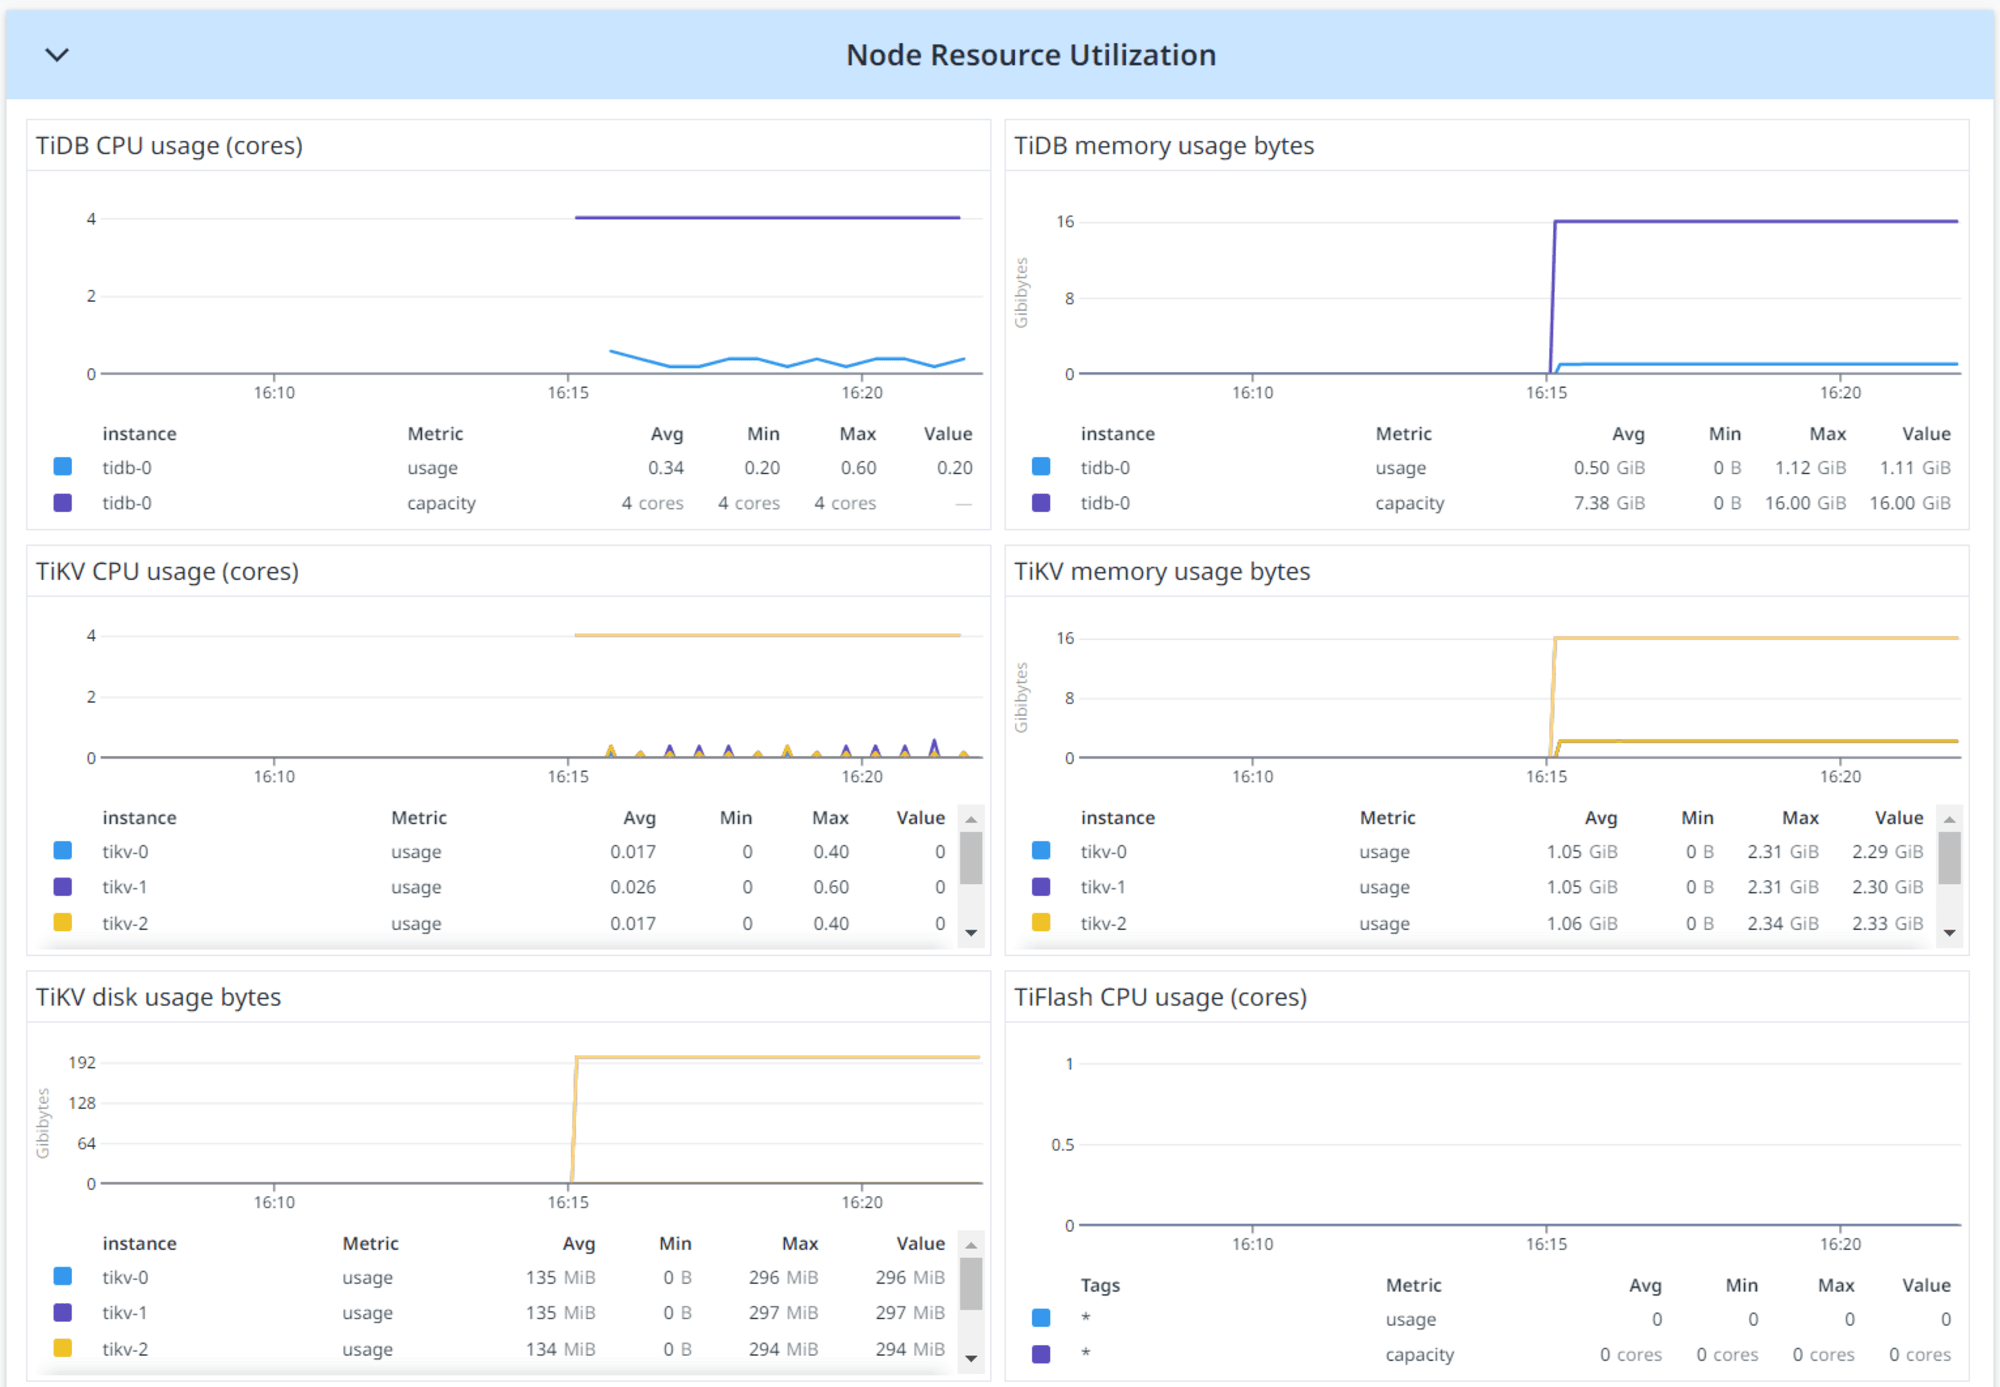Click the 2.34 GiB Max value for tikv-2 memory
The image size is (2000, 1387).
[x=1783, y=924]
